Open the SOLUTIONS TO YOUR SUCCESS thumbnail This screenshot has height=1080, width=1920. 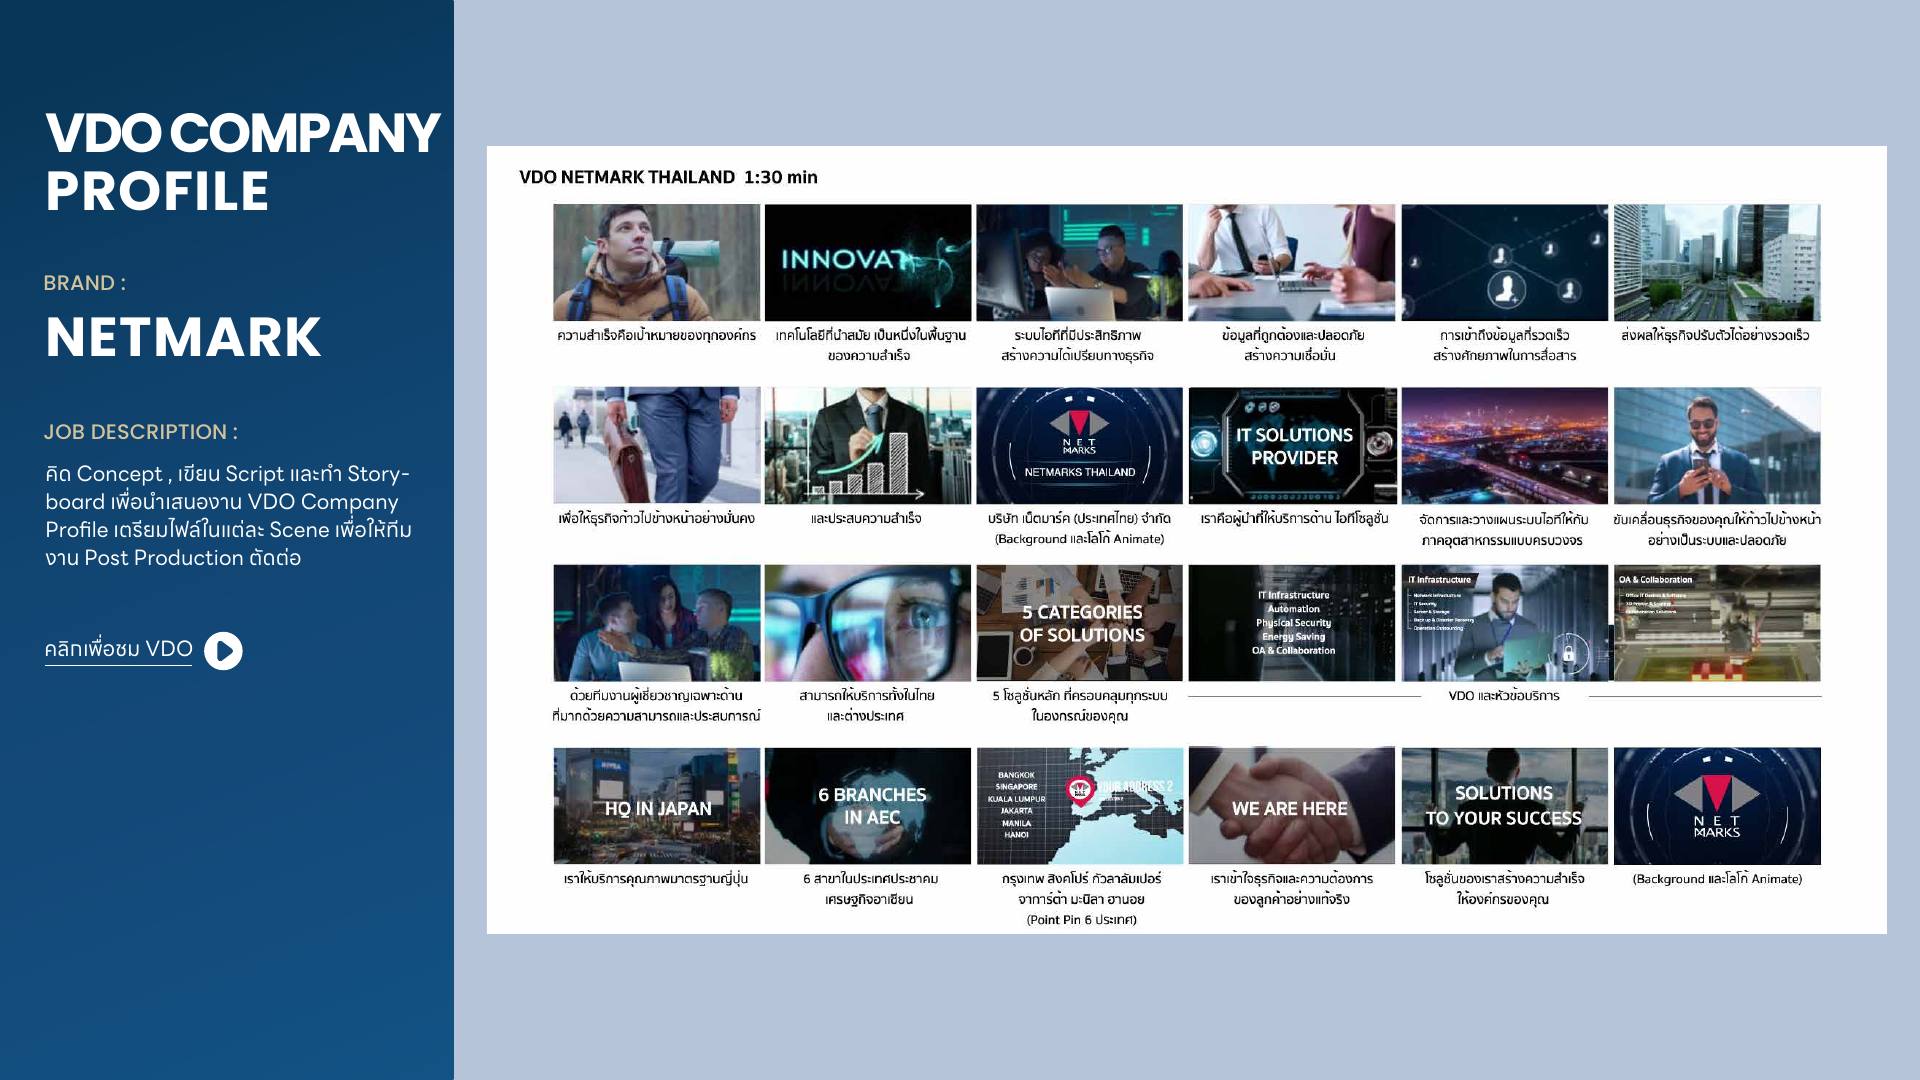click(1505, 806)
